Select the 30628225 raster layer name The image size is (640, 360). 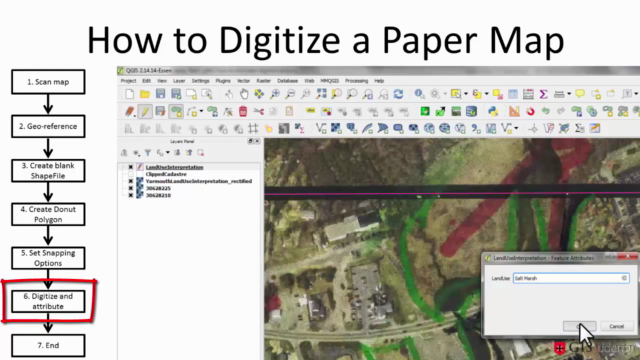pos(158,188)
